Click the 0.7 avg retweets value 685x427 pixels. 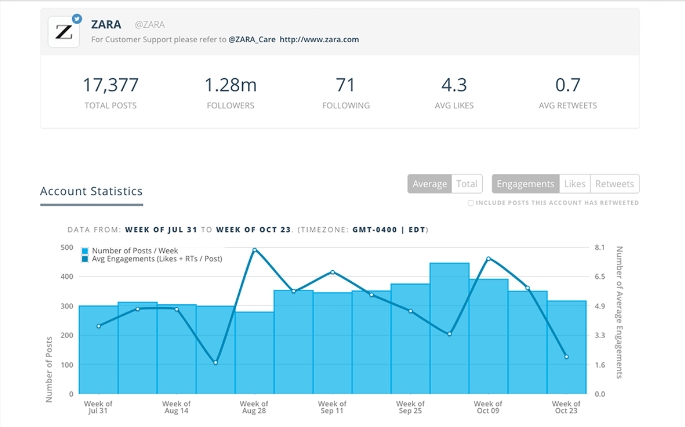click(567, 85)
